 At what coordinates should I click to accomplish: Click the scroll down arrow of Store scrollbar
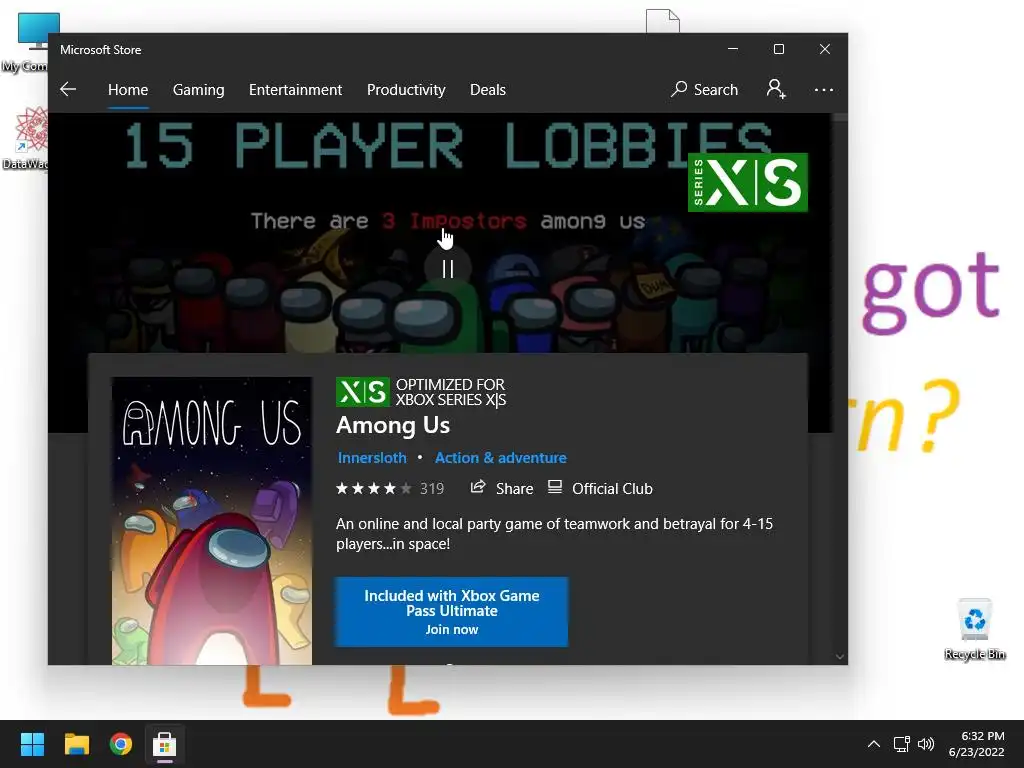[840, 657]
